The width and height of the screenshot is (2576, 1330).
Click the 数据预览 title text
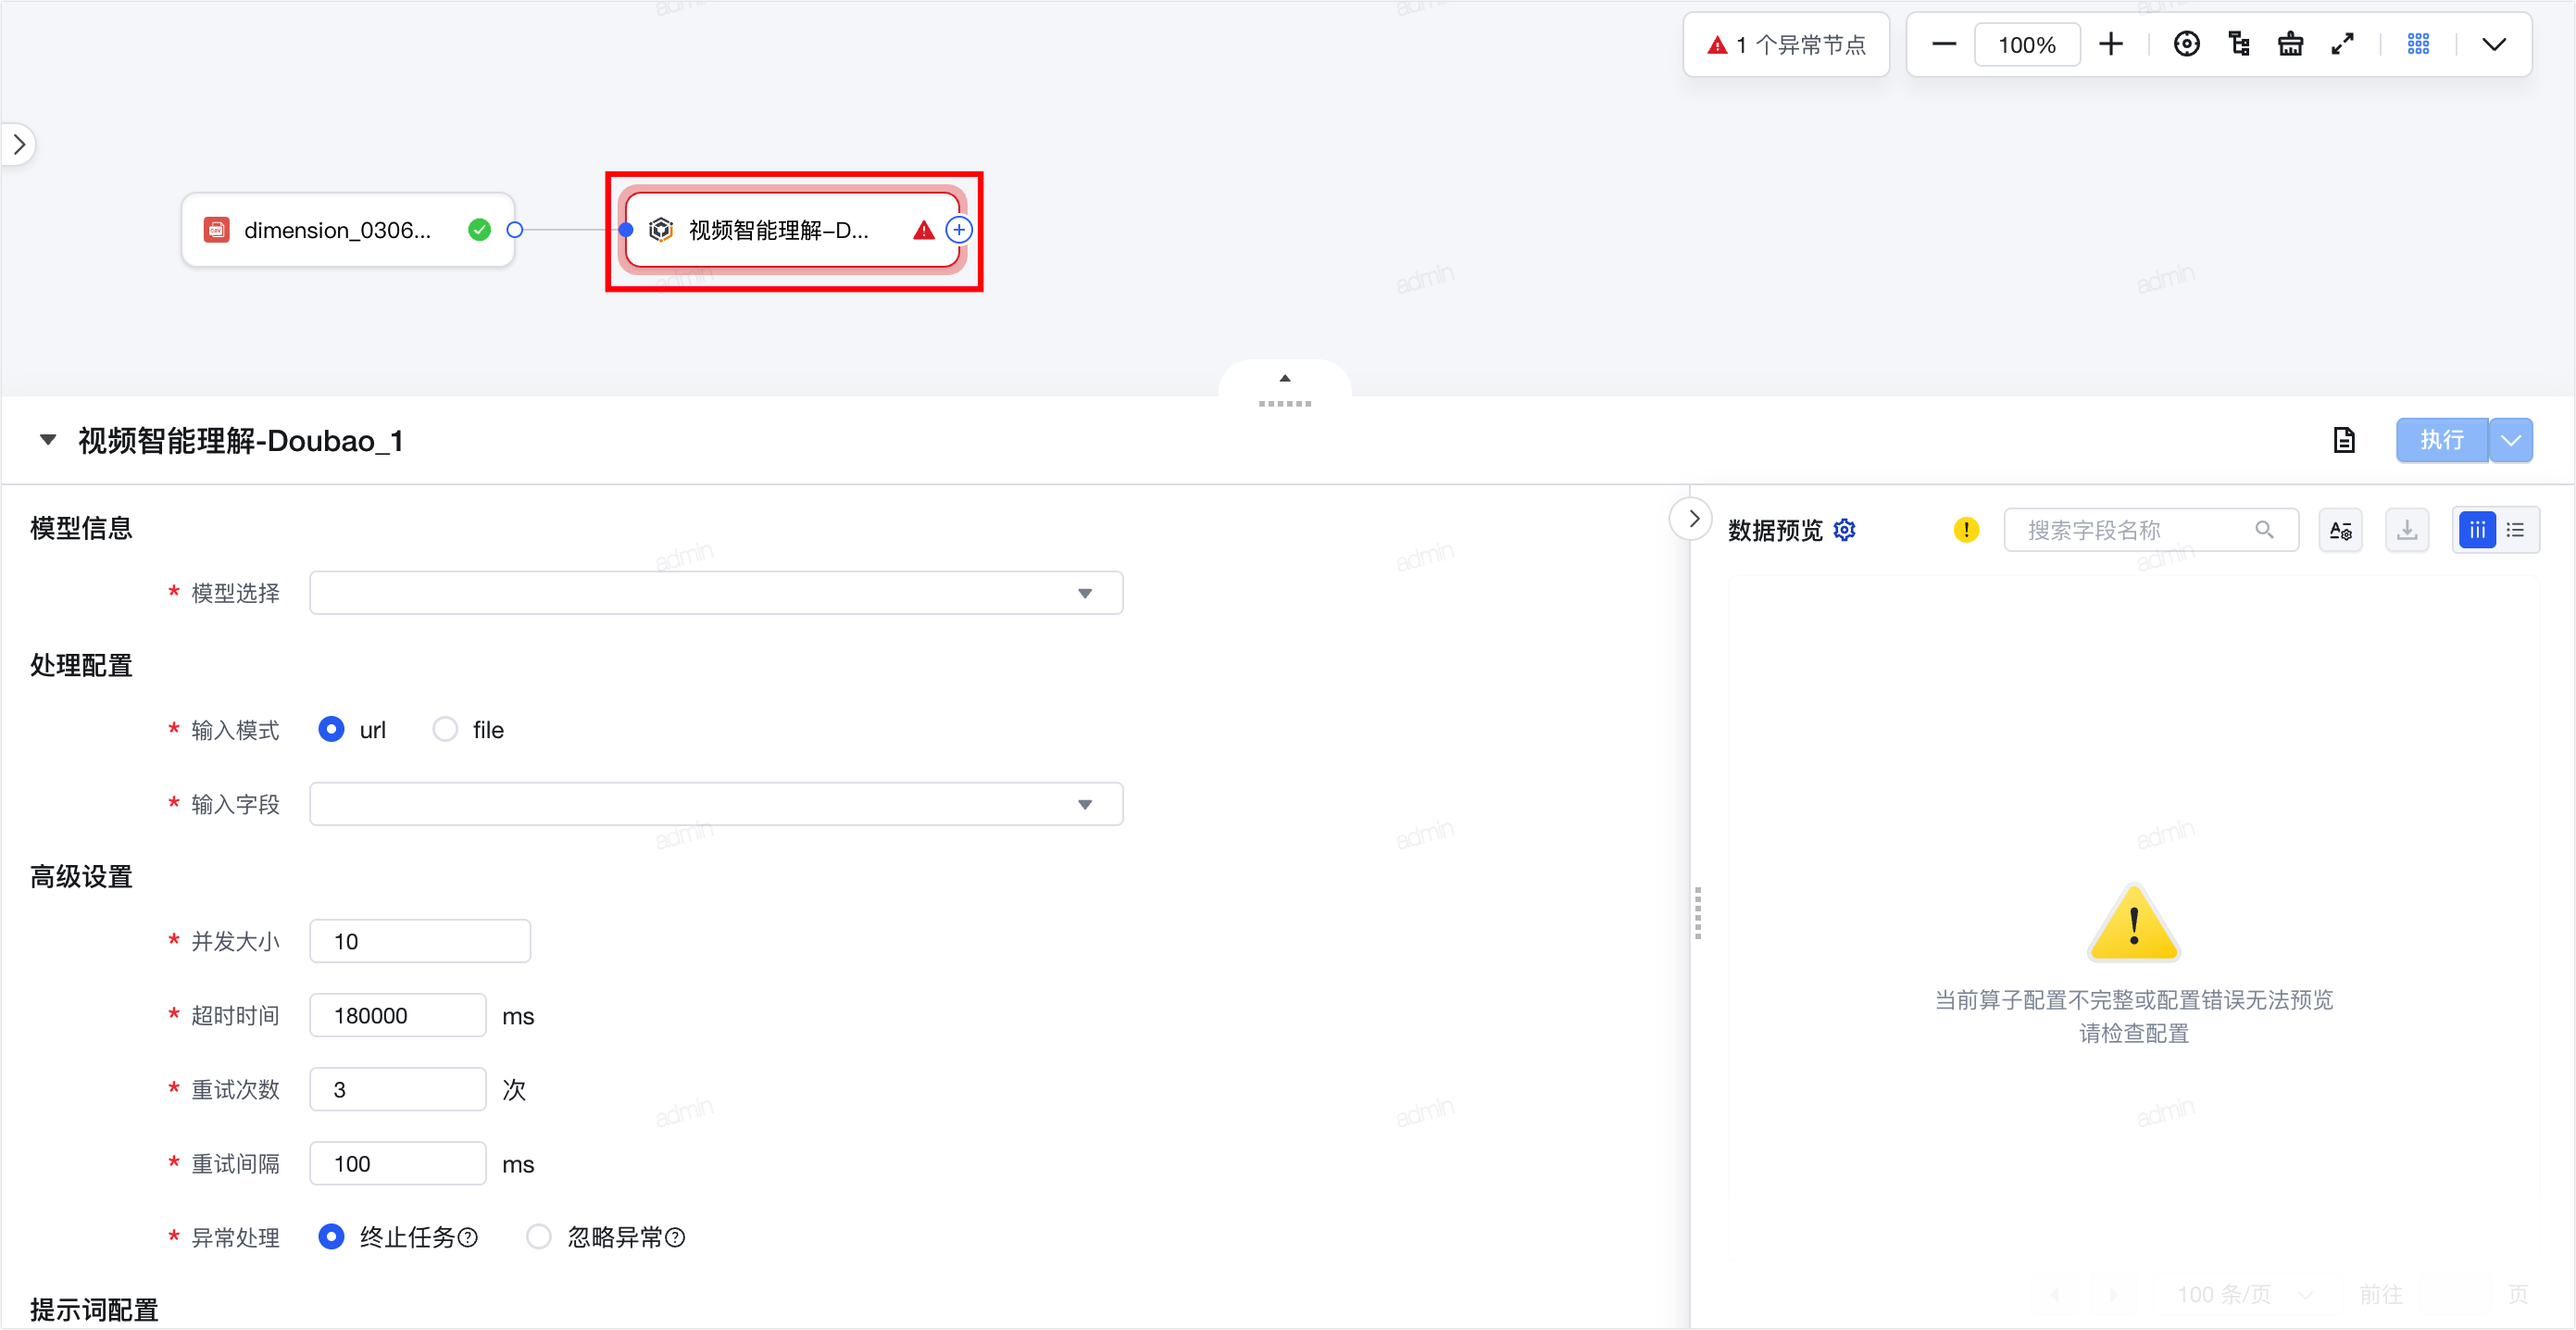point(1775,531)
